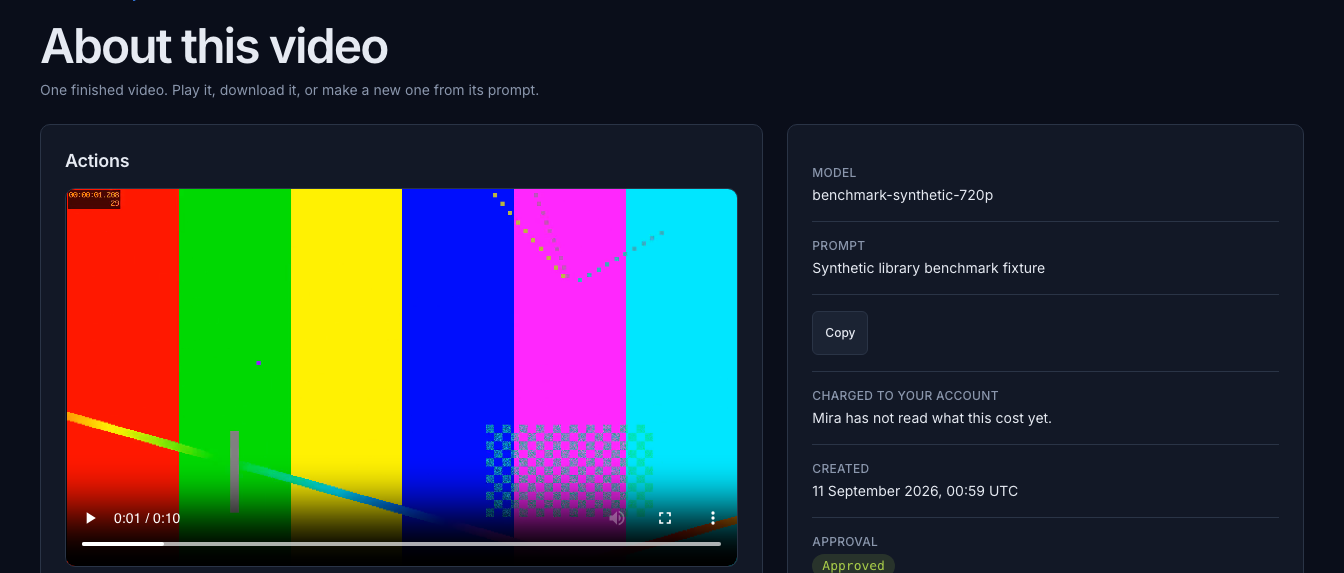
Task: Play the video
Action: click(91, 518)
